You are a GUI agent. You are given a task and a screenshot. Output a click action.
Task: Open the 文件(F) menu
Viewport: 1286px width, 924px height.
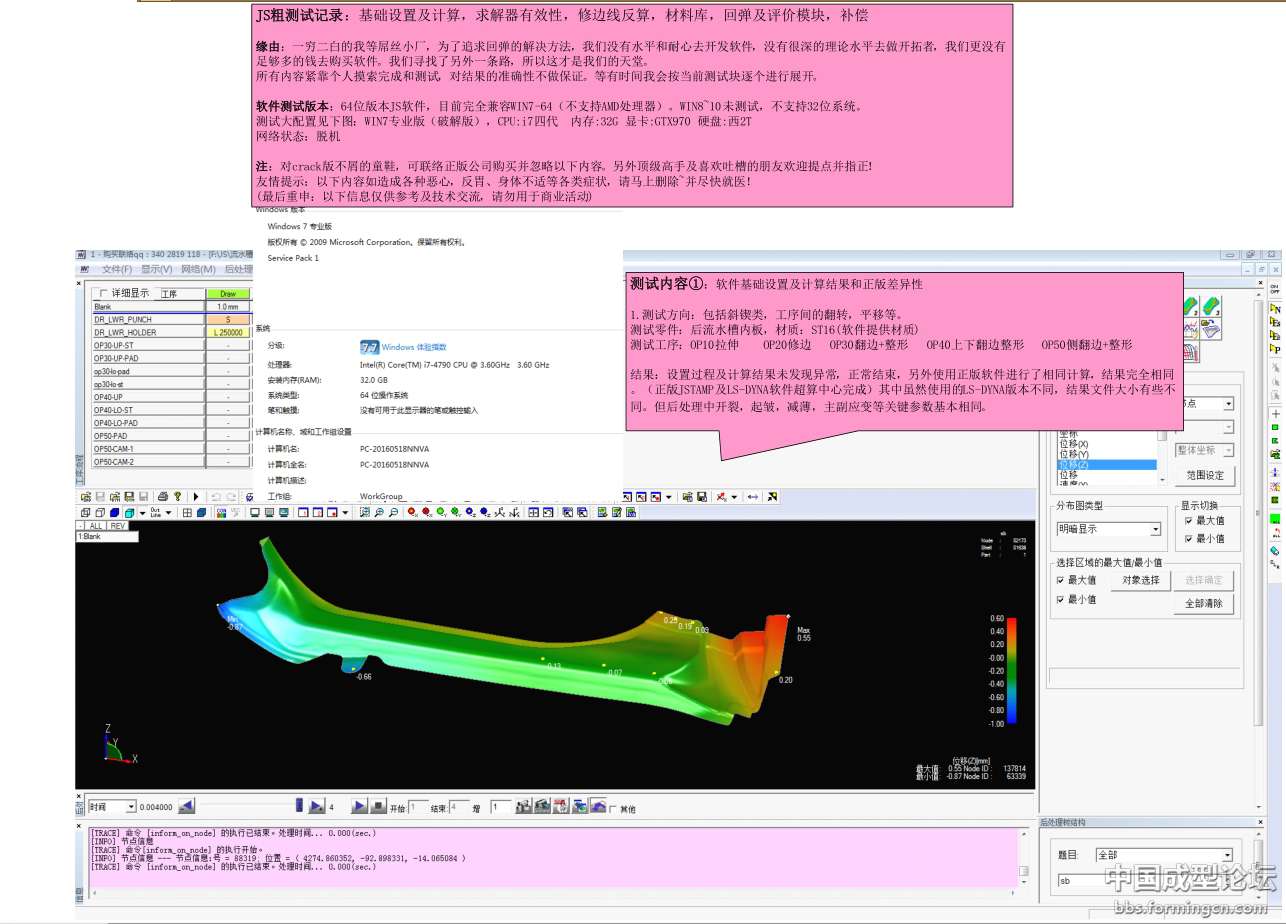116,269
